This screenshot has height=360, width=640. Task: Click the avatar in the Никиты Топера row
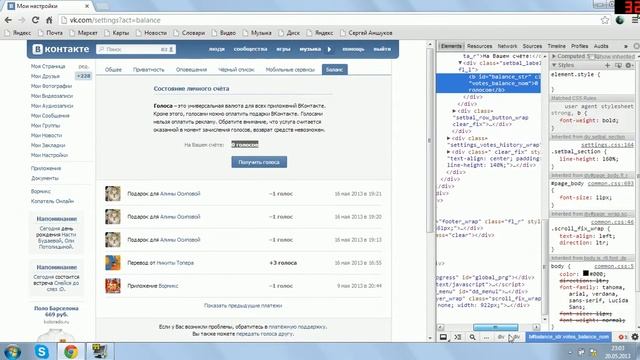pyautogui.click(x=113, y=263)
